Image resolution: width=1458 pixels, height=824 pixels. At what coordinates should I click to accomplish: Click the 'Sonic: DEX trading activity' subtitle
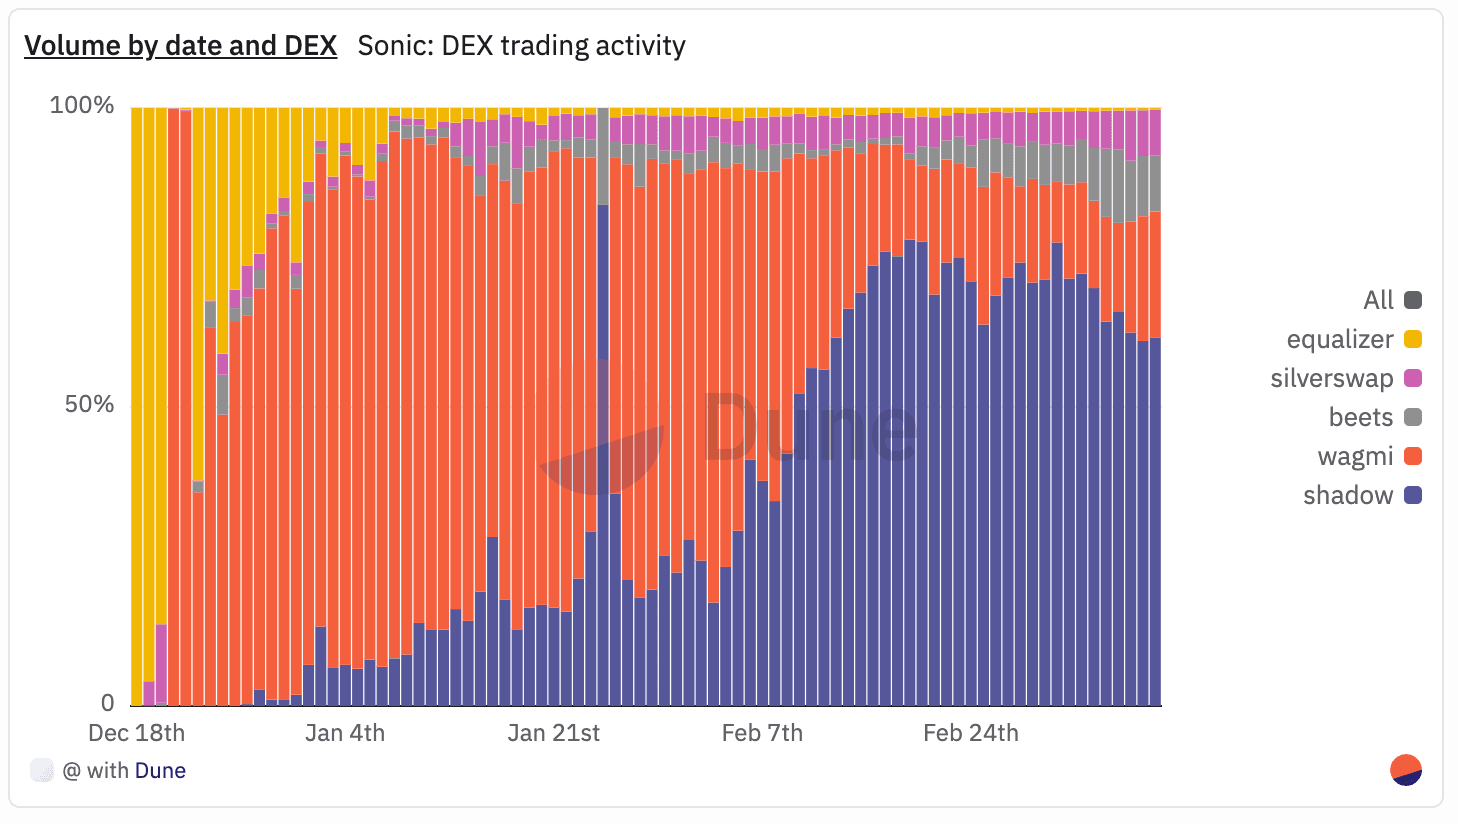coord(521,46)
